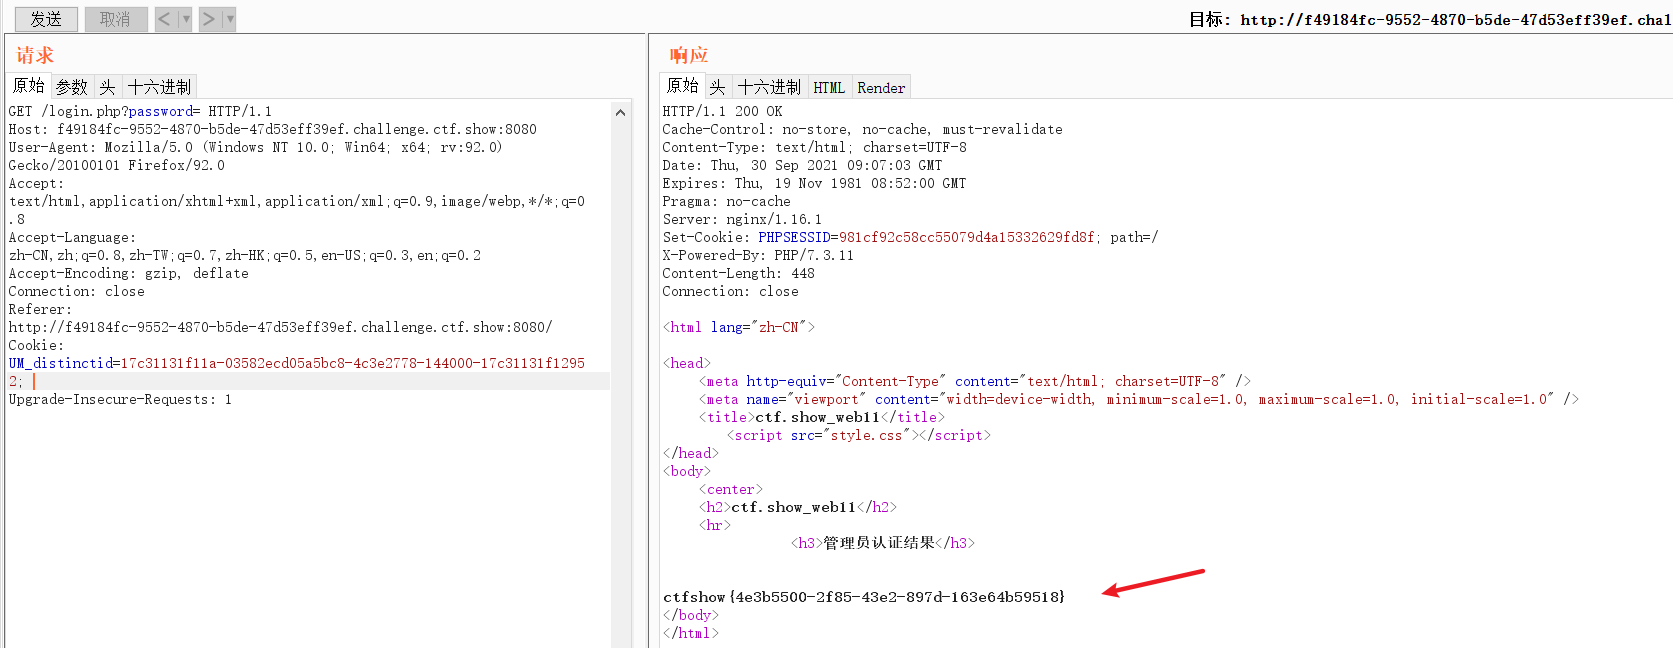Click the Date response header

tap(802, 165)
